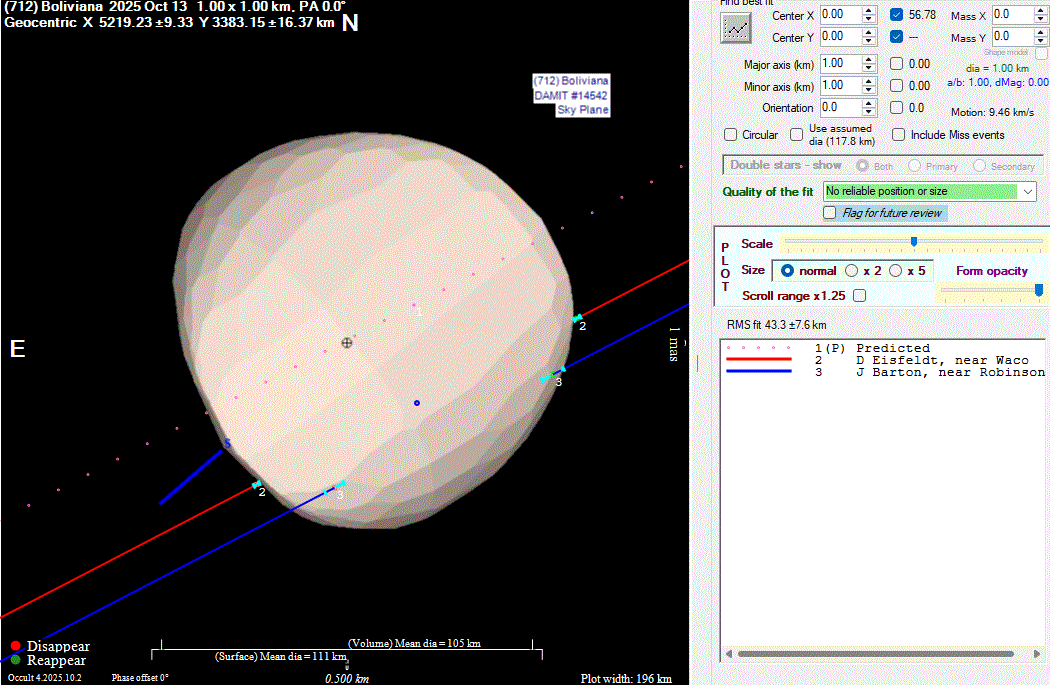Toggle Include Miss events checkbox
Screen dimensions: 1050x685
899,135
